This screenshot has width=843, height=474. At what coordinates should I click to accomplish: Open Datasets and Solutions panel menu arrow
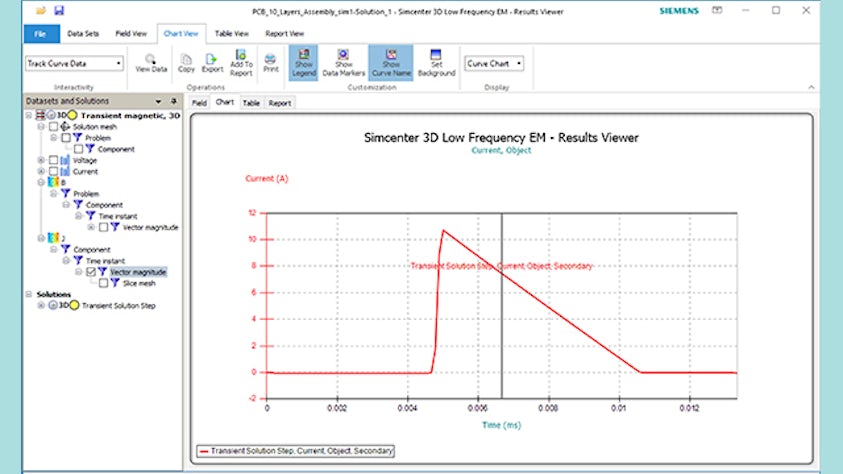(158, 101)
